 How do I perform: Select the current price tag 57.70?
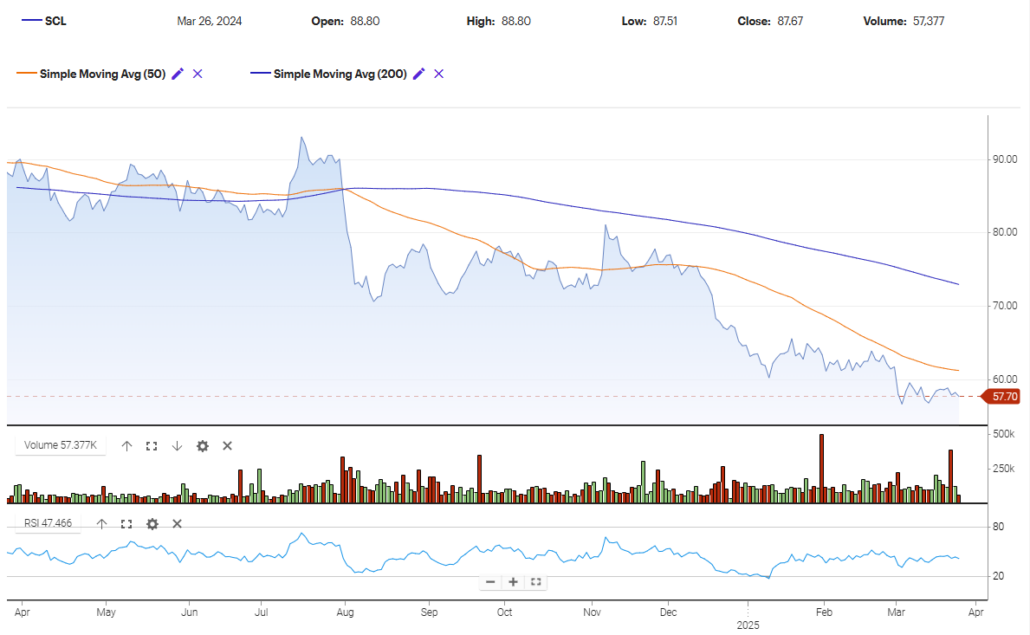pyautogui.click(x=1001, y=397)
